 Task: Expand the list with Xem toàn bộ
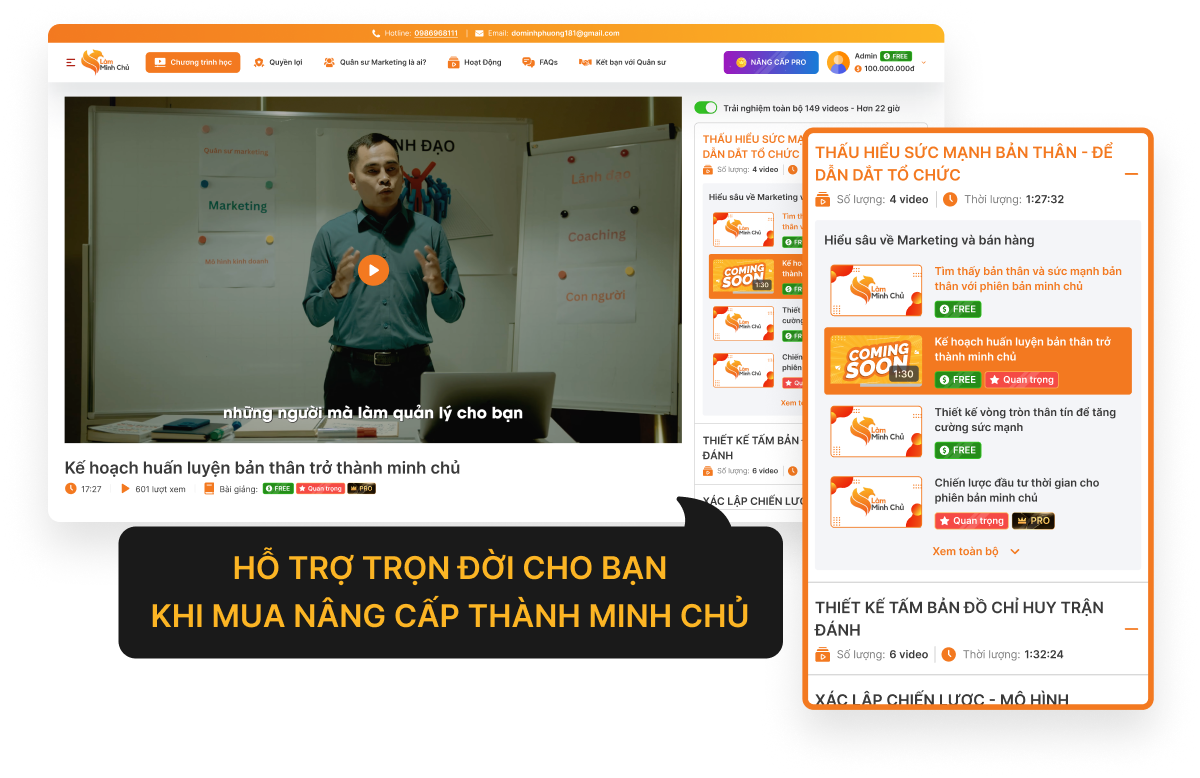(976, 551)
